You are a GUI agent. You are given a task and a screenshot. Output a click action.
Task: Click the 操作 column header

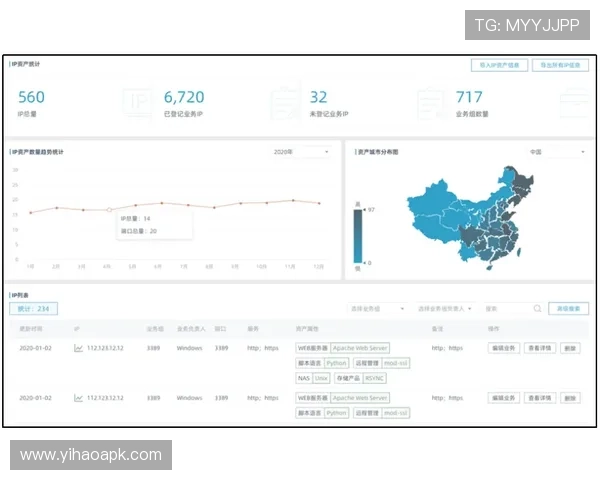tap(493, 329)
